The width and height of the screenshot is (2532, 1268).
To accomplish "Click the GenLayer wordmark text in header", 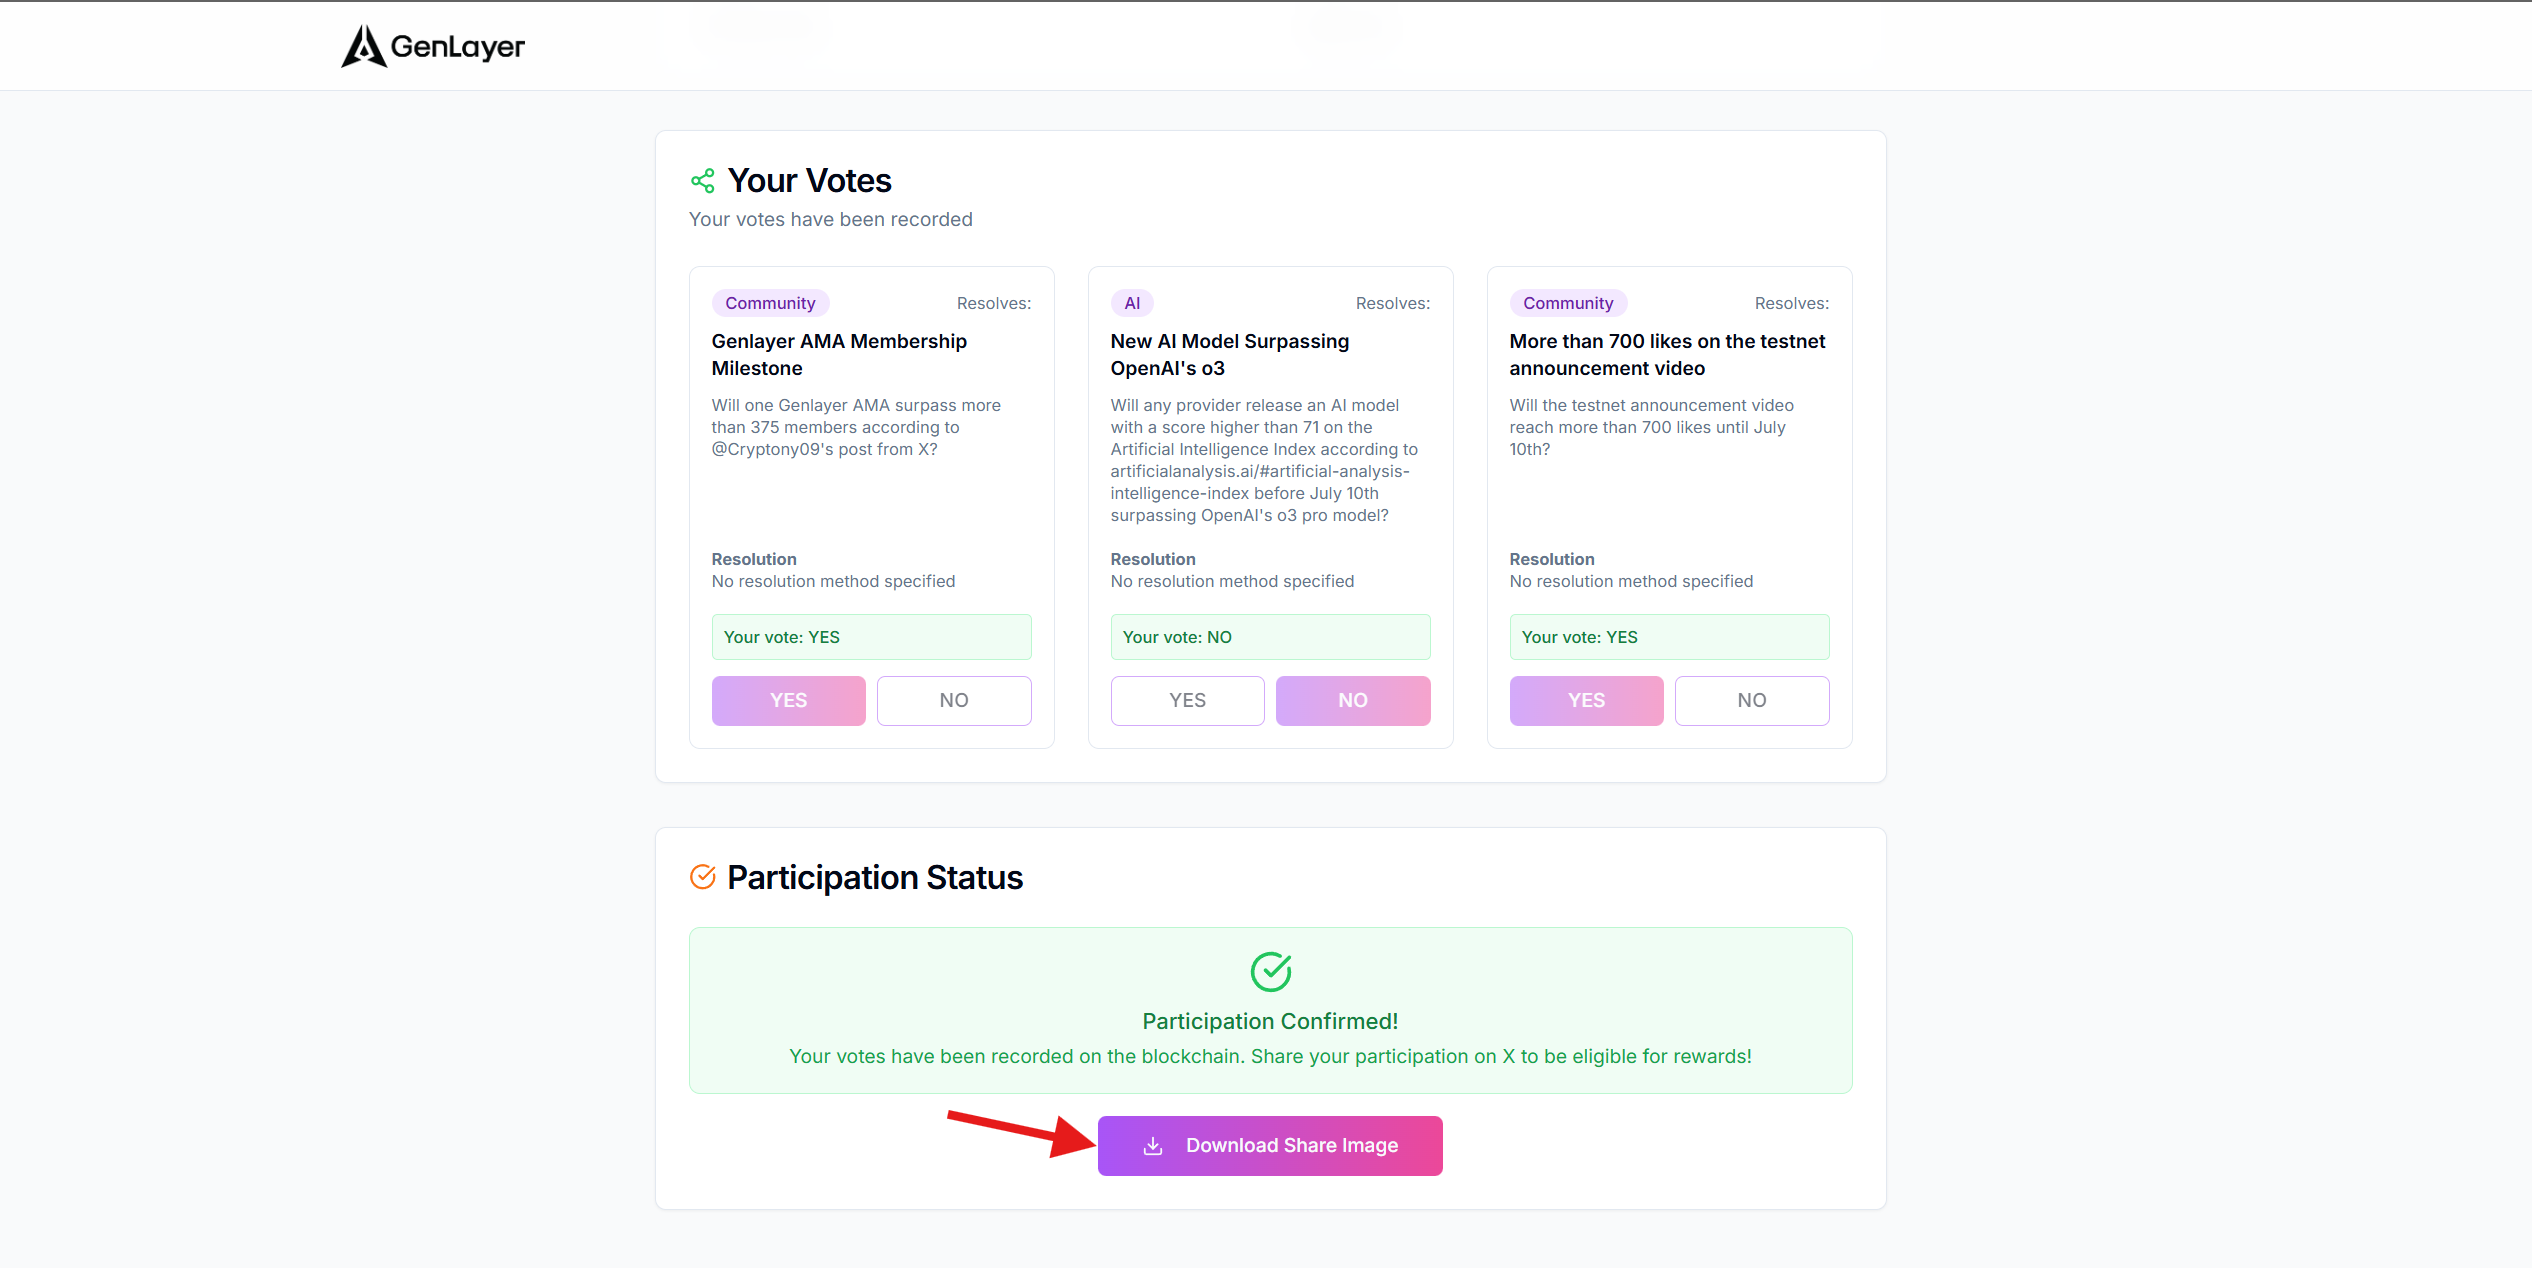I will [x=457, y=47].
